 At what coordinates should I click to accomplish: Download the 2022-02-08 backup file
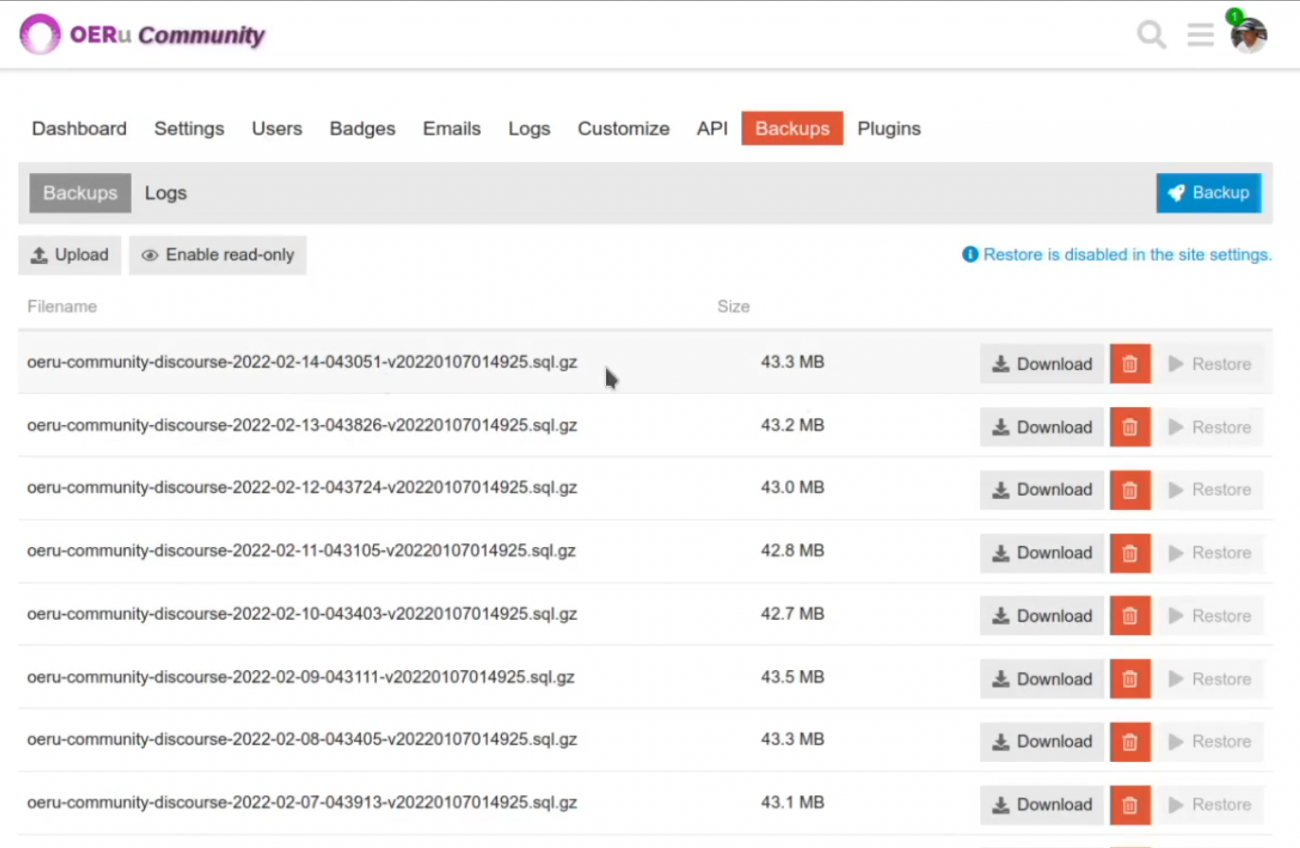point(1042,742)
